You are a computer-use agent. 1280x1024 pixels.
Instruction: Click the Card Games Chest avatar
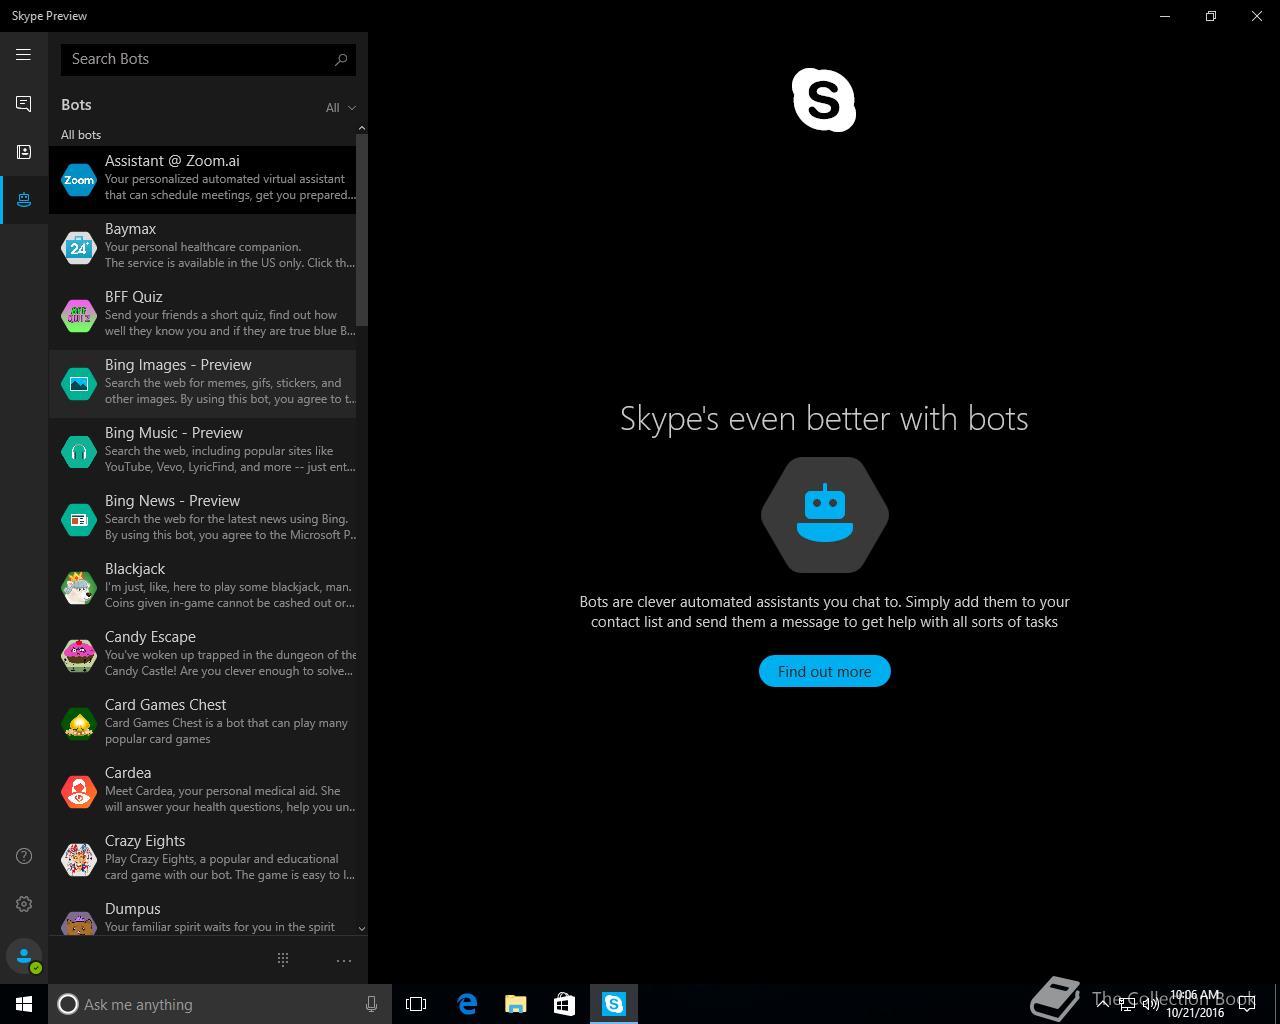point(79,724)
